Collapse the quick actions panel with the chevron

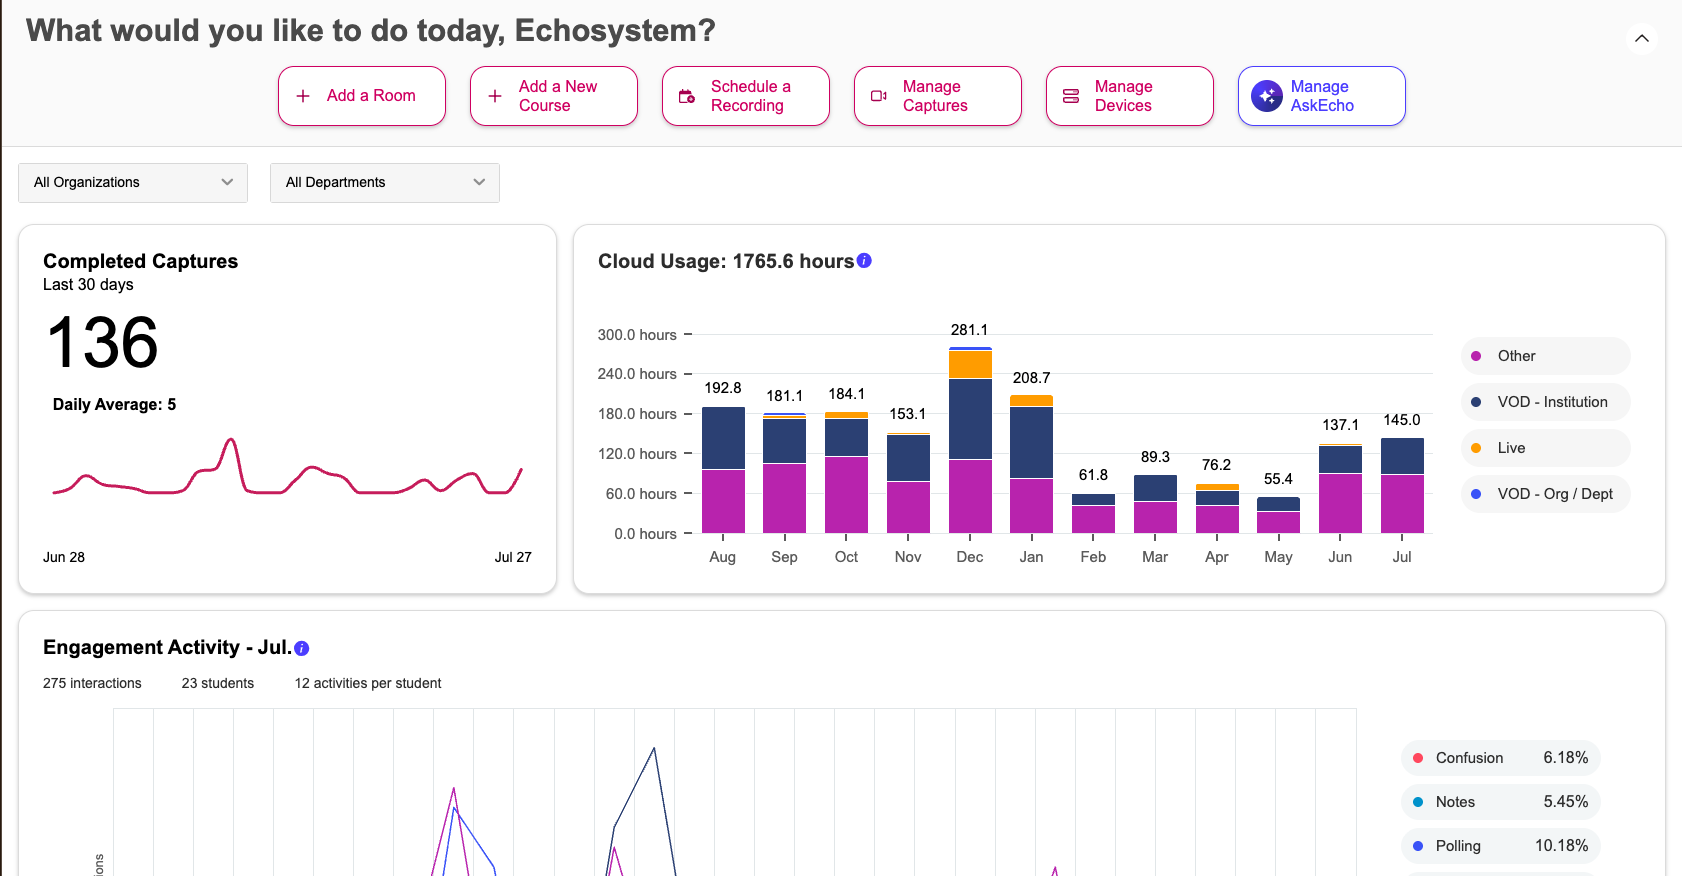pos(1642,39)
